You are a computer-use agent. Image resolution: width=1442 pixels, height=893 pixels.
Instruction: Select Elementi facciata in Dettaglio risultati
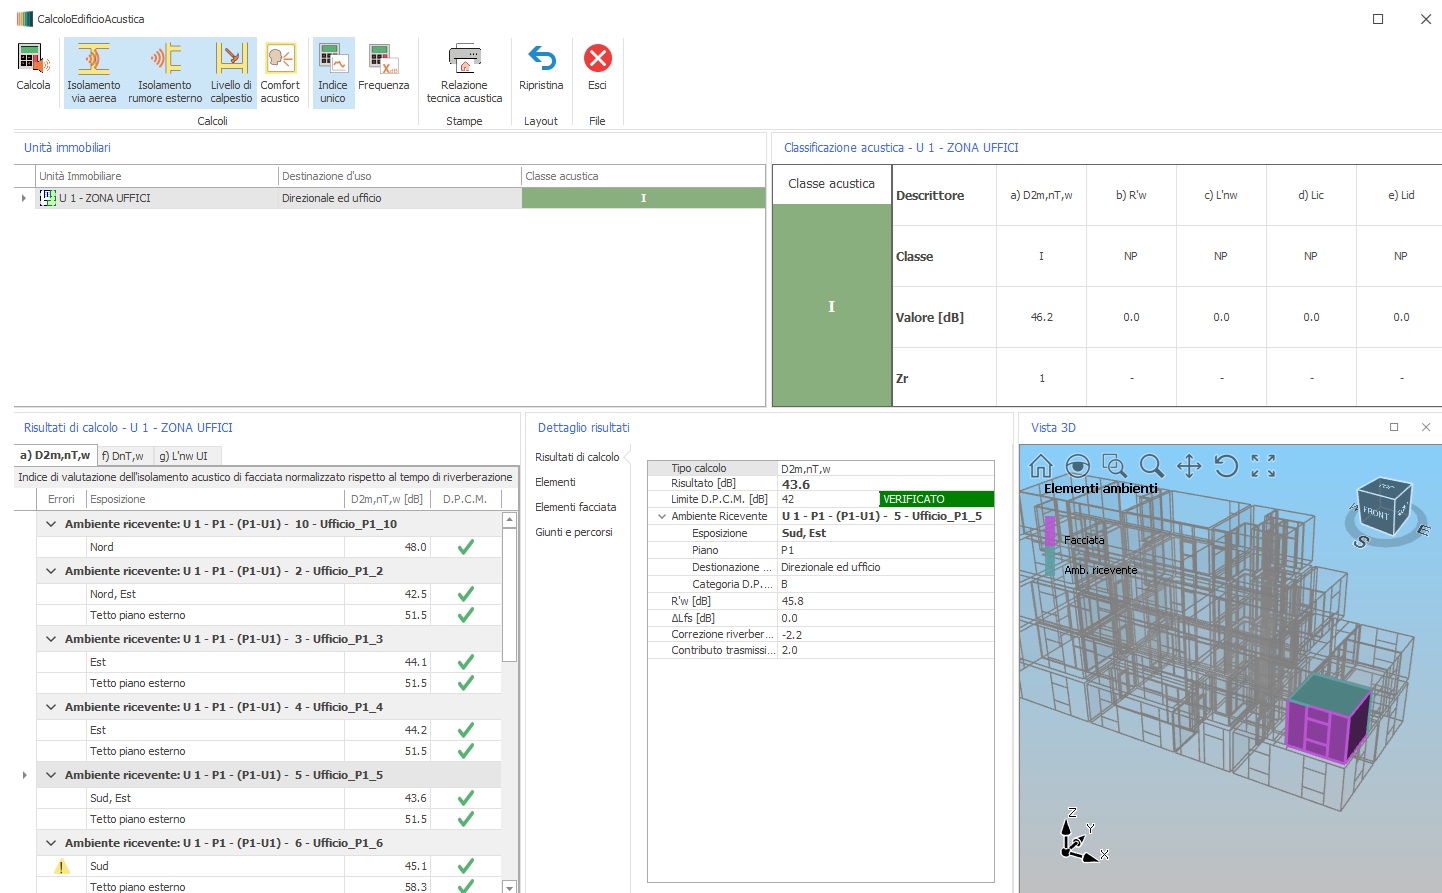(575, 507)
